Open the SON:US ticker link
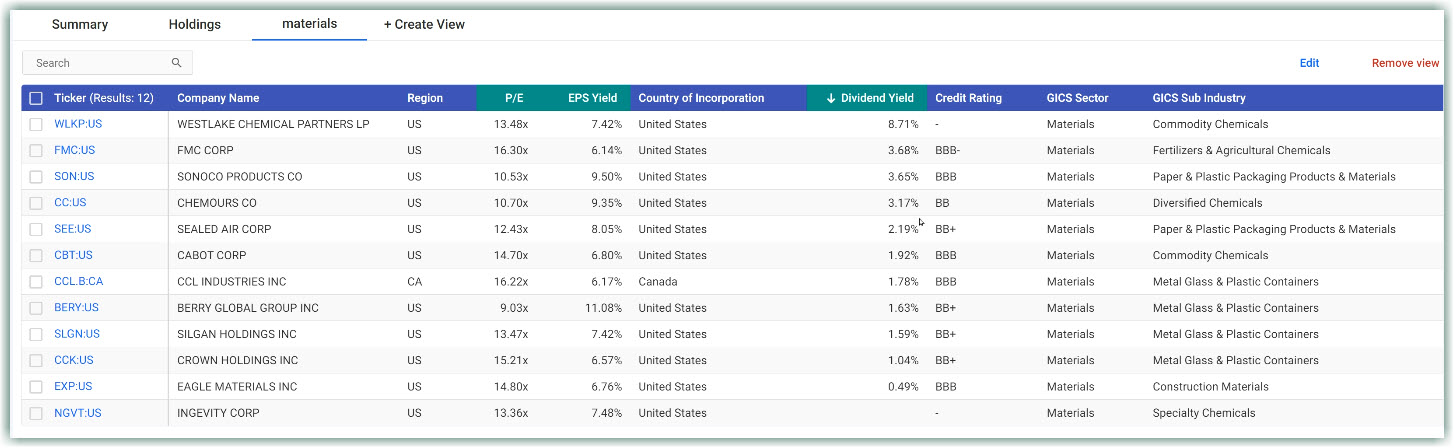 (x=74, y=177)
